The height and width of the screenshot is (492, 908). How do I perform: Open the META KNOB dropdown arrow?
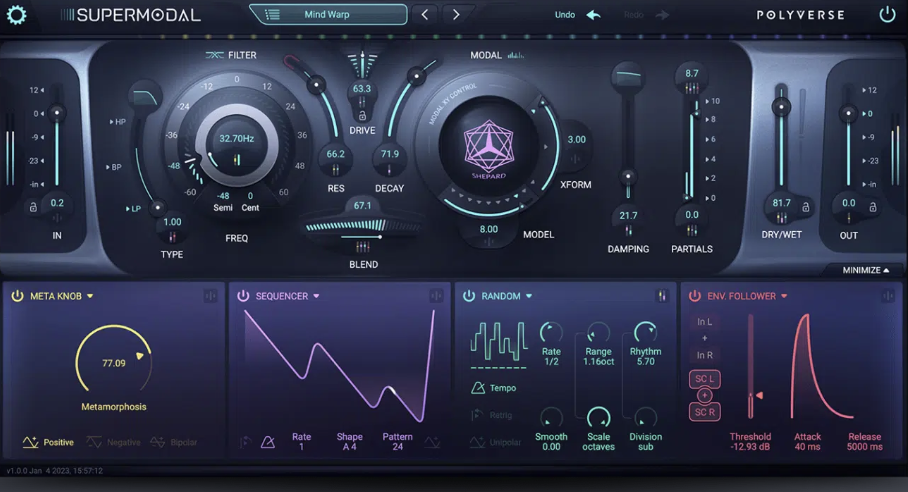click(x=90, y=296)
